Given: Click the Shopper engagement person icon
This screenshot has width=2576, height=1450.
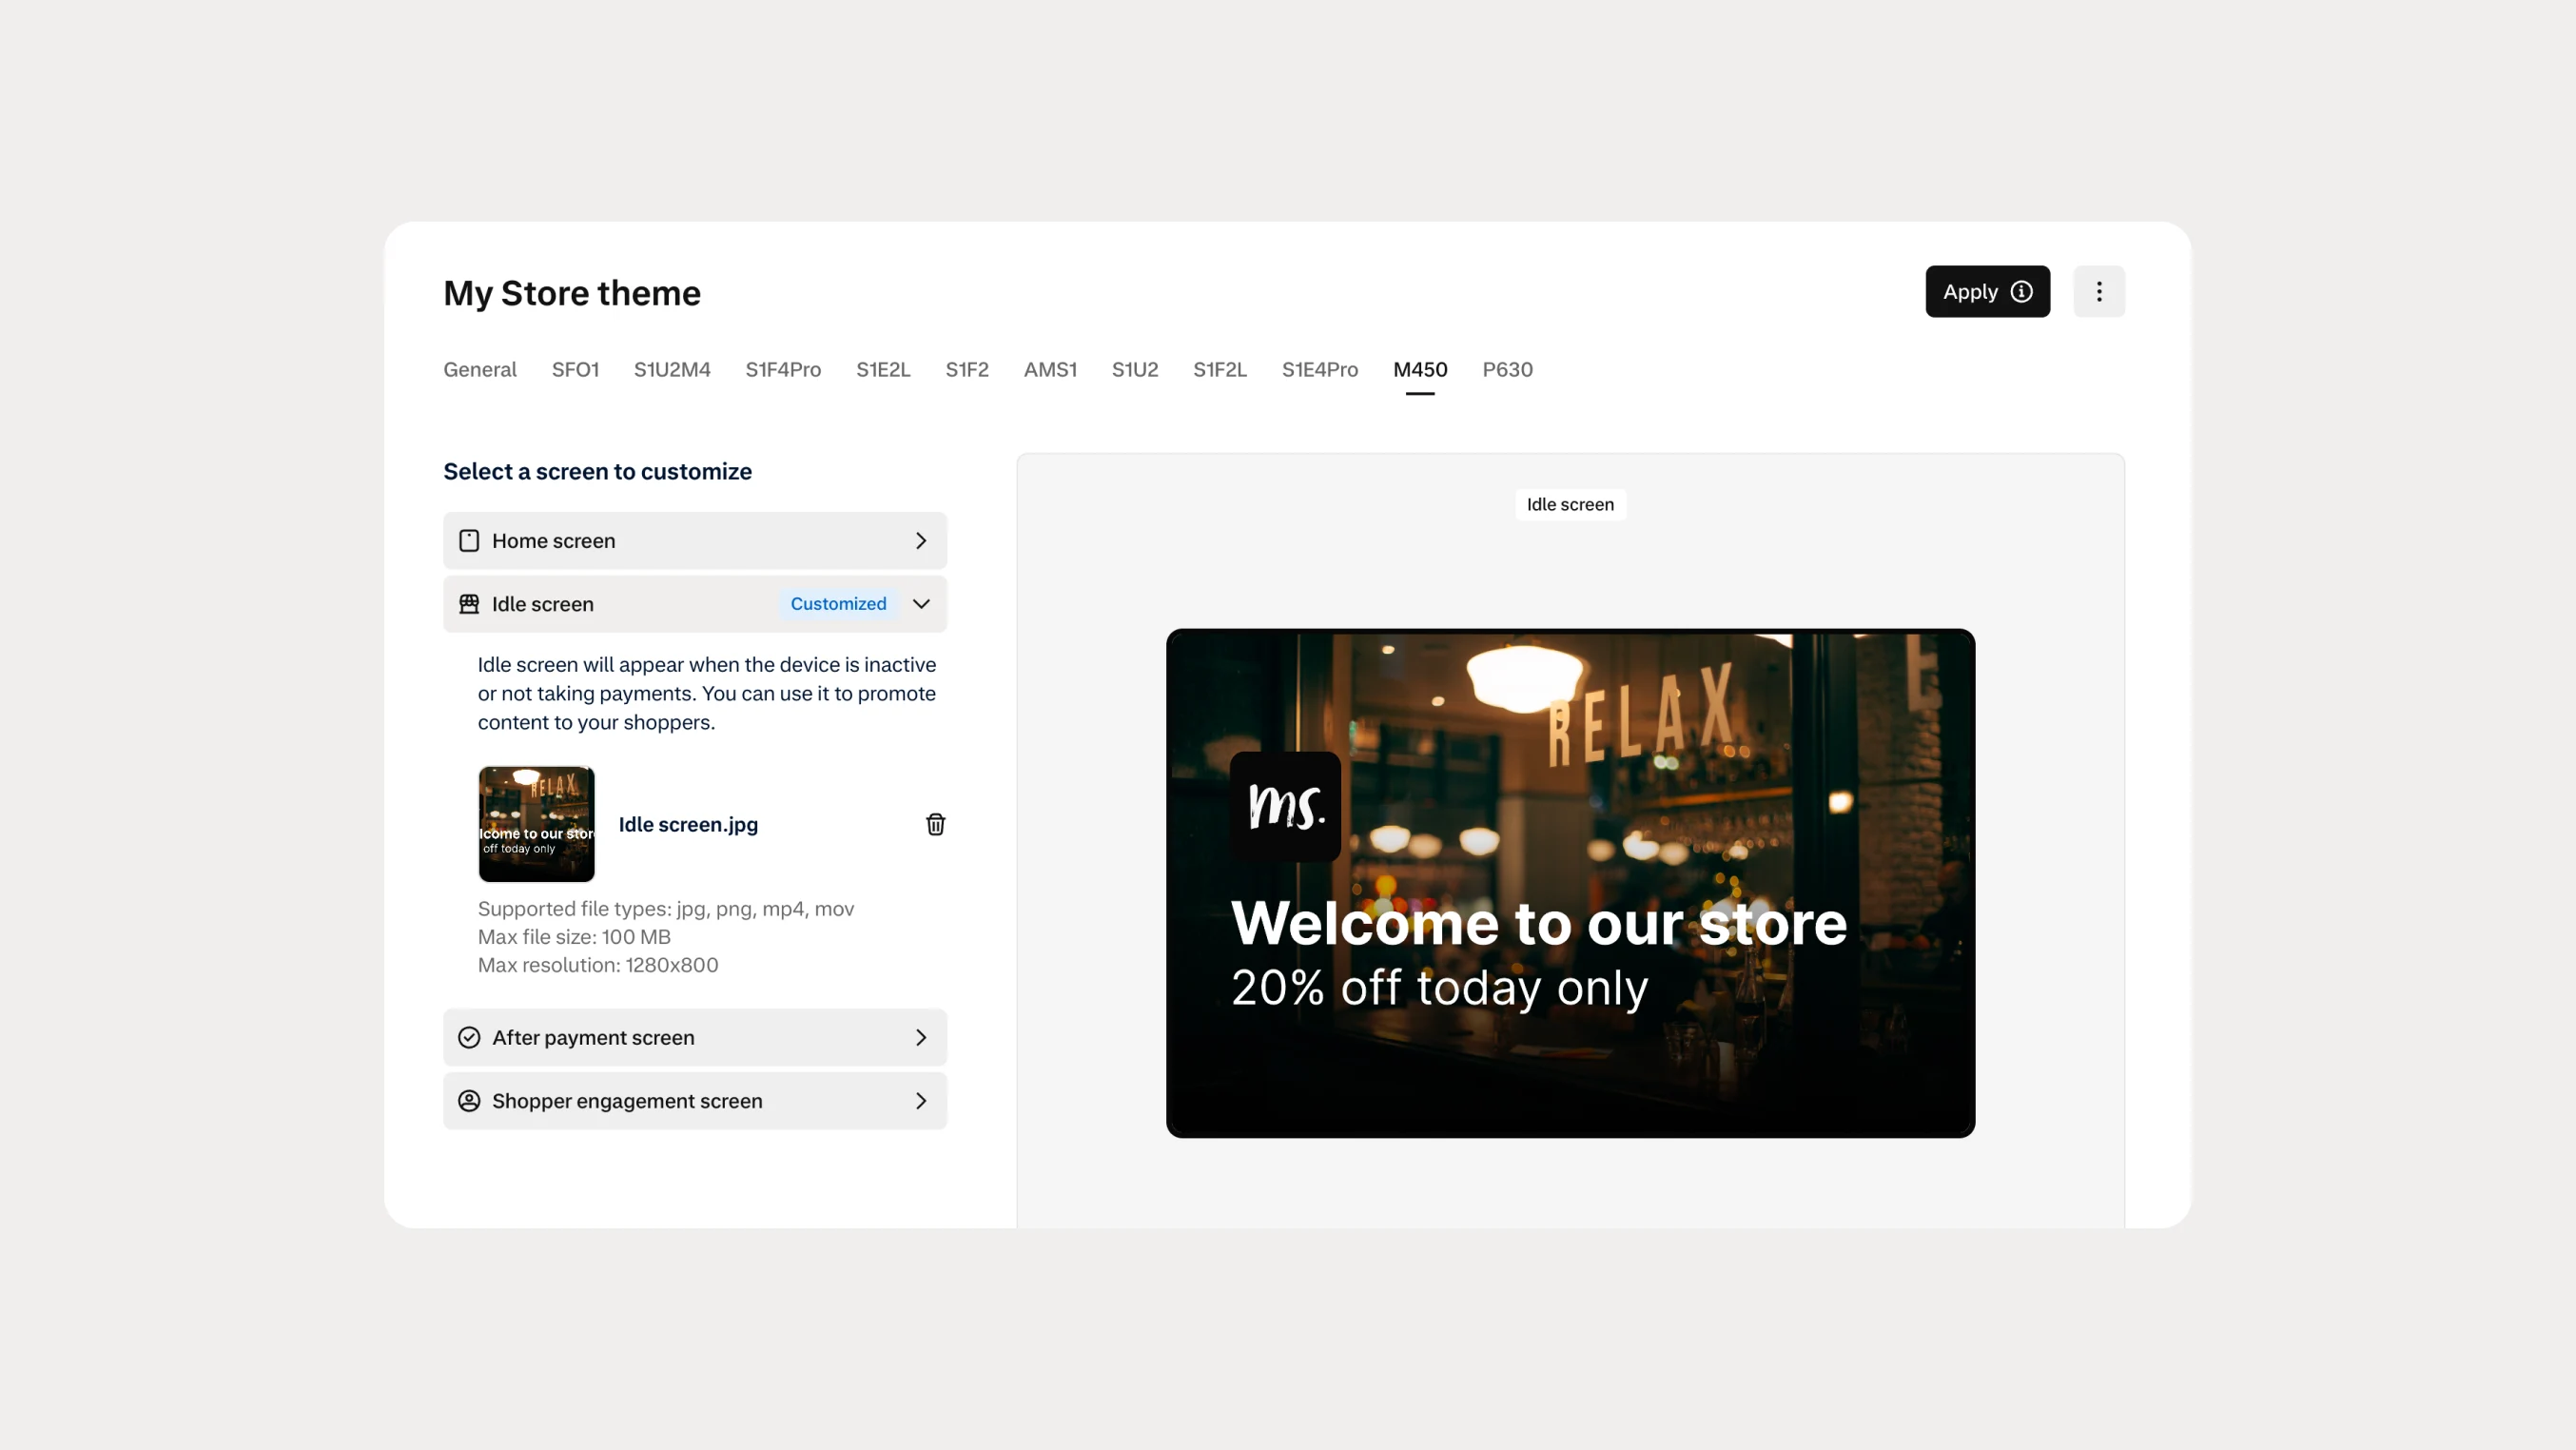Looking at the screenshot, I should [x=469, y=1100].
